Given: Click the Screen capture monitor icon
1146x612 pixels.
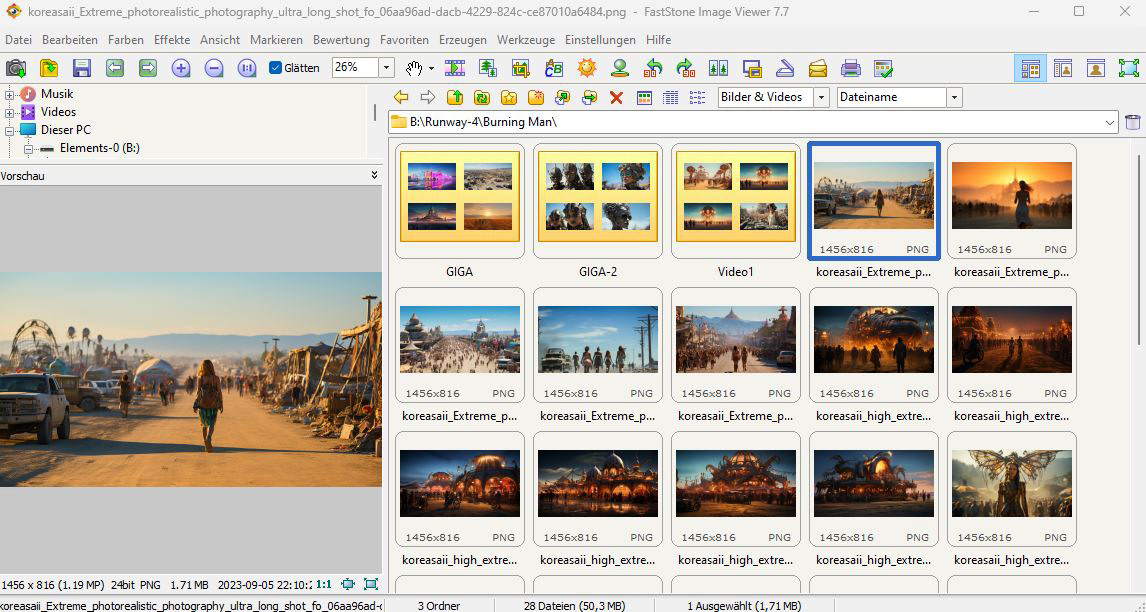Looking at the screenshot, I should tap(752, 68).
